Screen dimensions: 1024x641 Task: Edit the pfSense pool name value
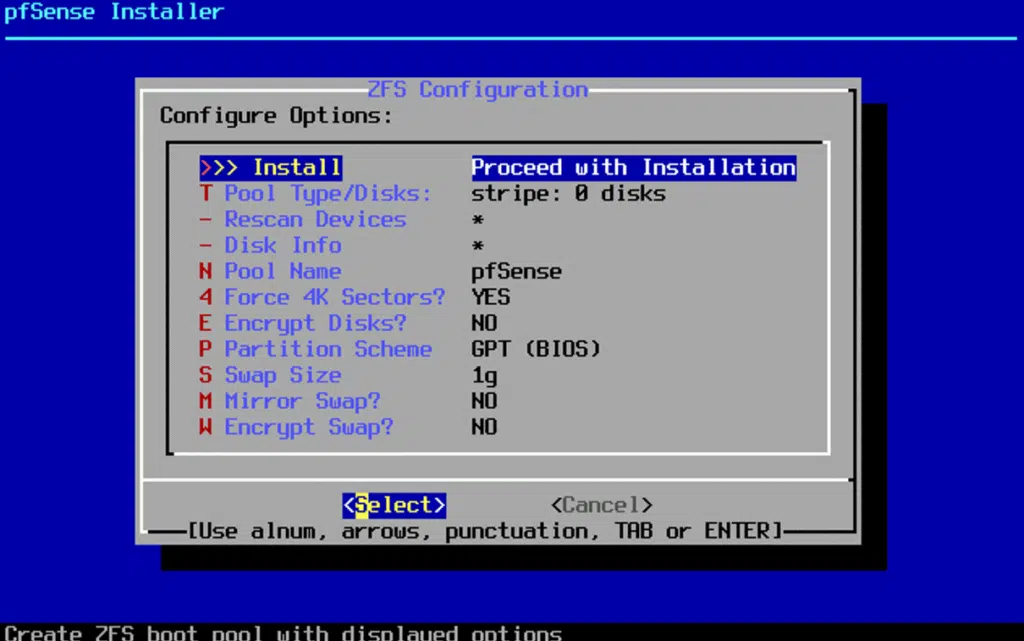click(516, 272)
